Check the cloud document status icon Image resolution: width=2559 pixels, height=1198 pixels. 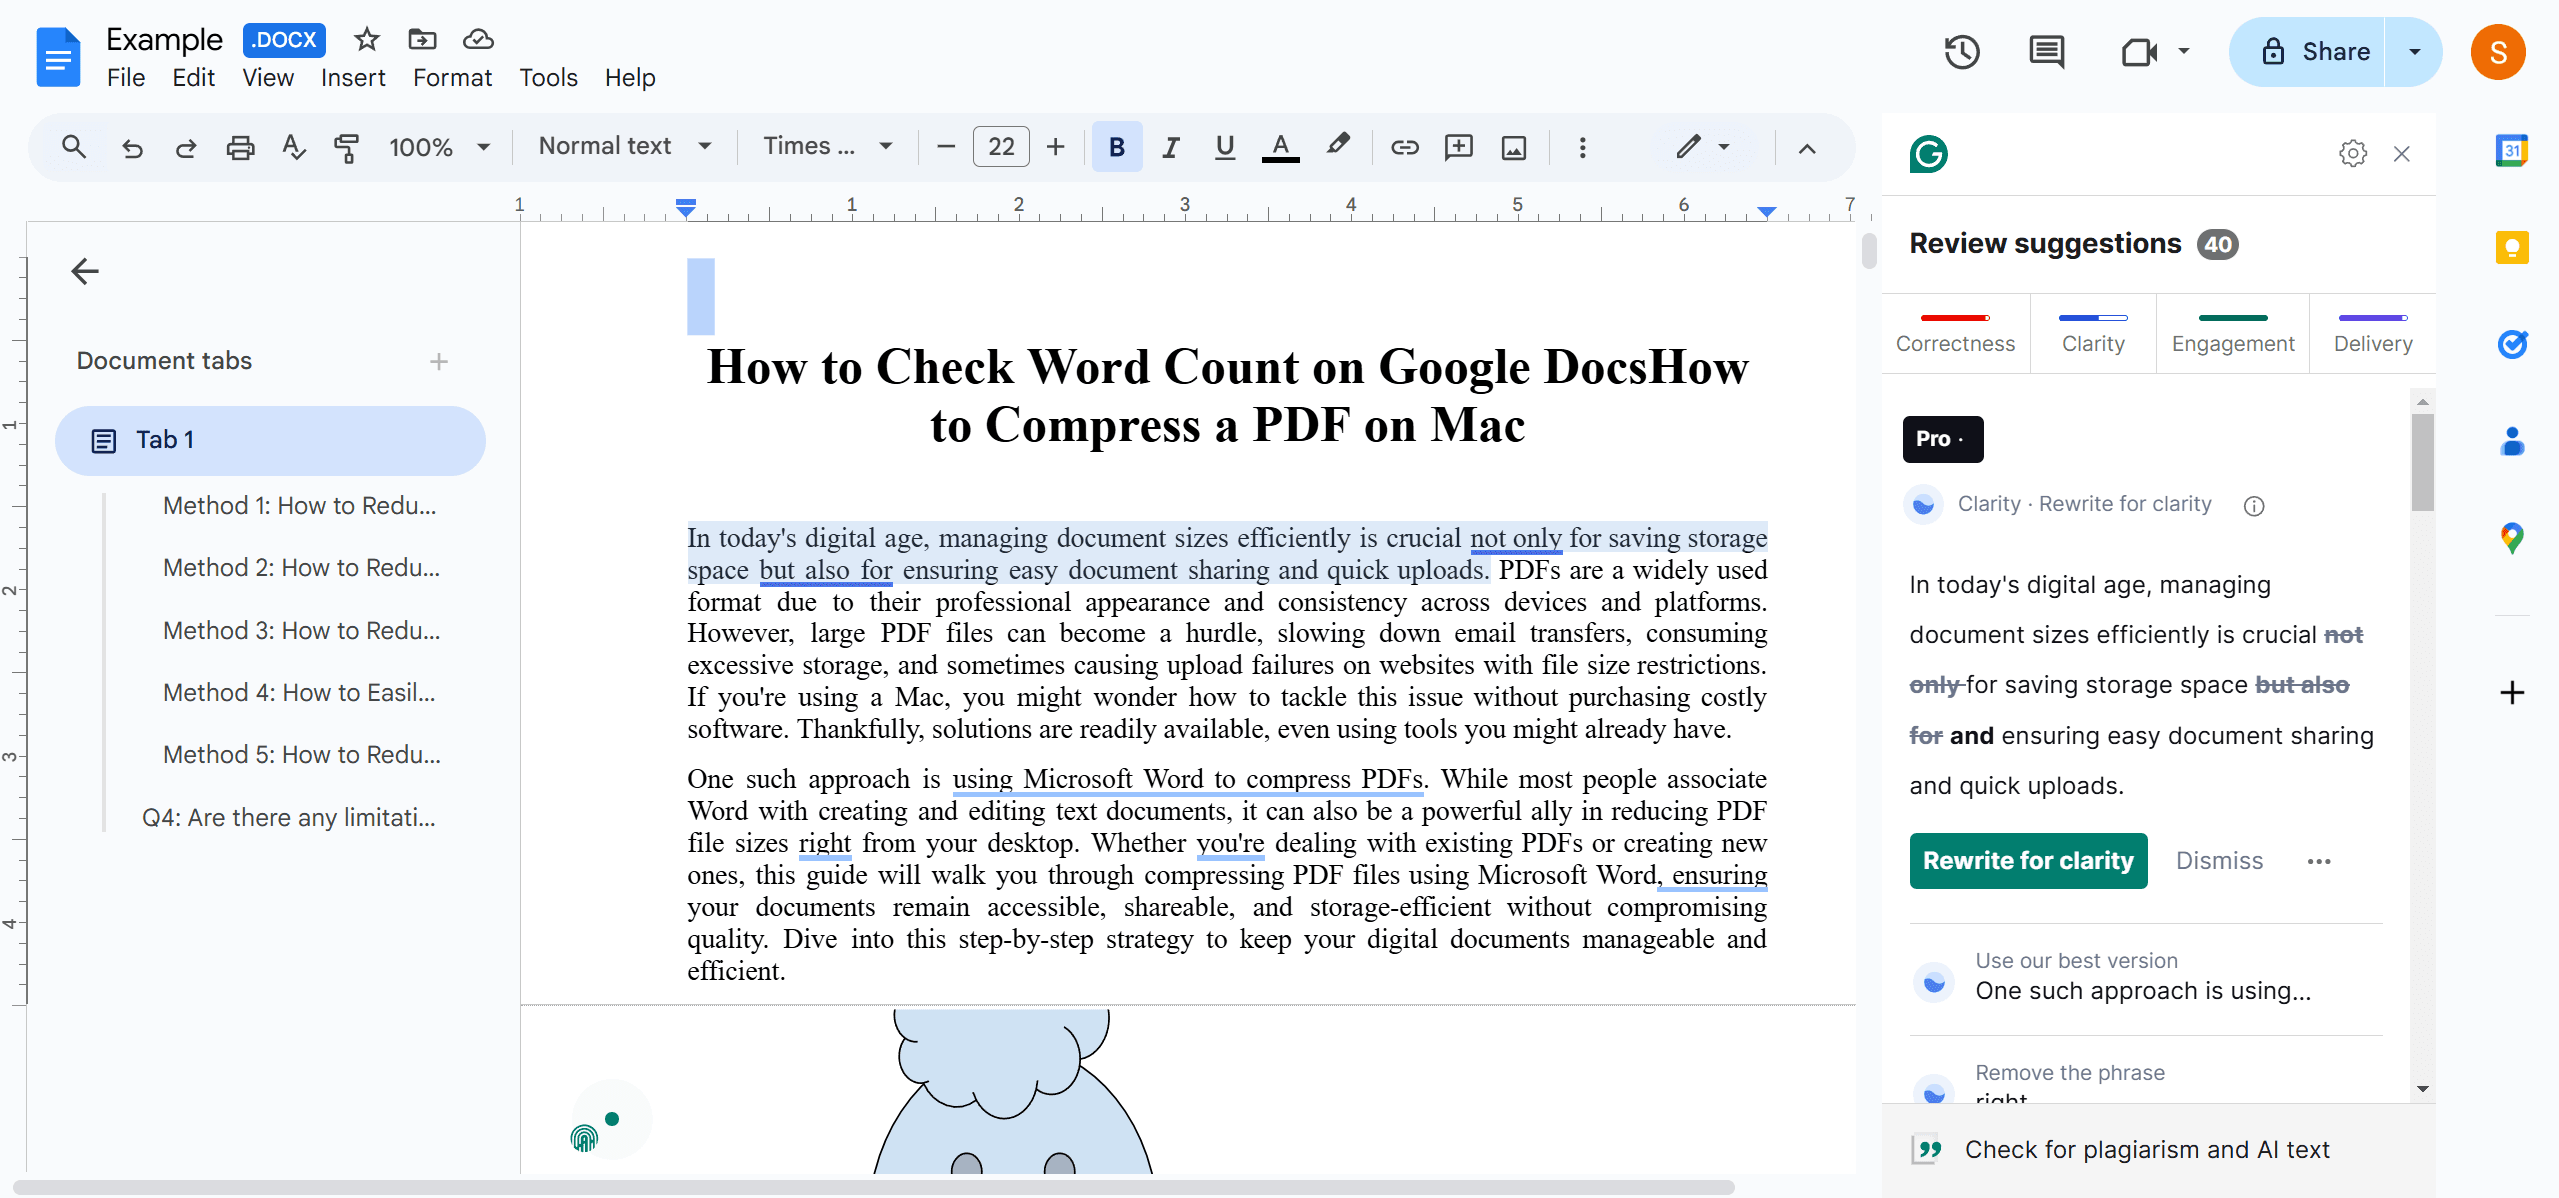(478, 39)
